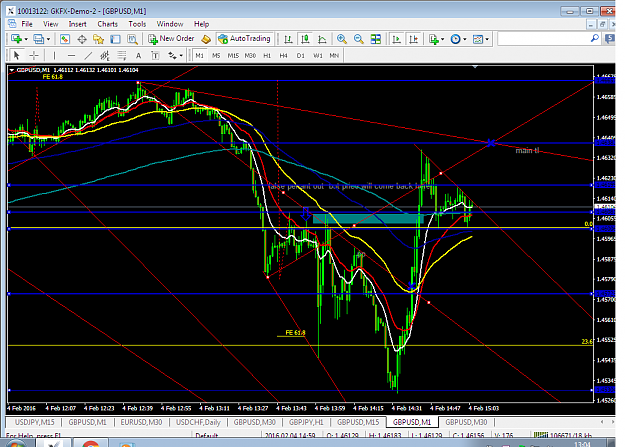Switch to USDJPY,M15 chart tab
The image size is (625, 447).
coord(35,422)
